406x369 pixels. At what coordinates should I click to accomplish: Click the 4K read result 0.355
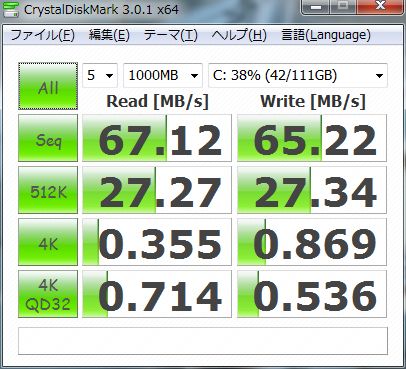coord(157,242)
